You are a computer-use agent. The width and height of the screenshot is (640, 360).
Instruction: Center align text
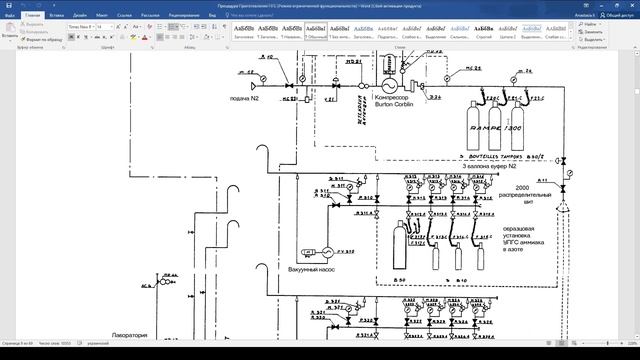(167, 37)
